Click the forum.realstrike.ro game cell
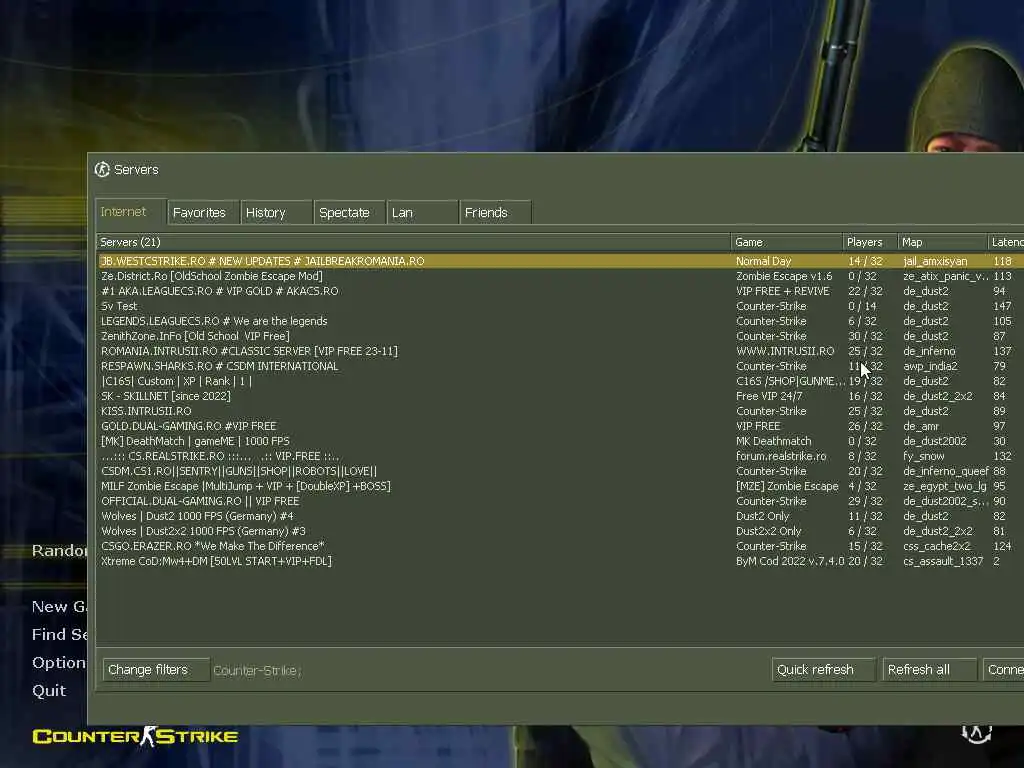 781,456
